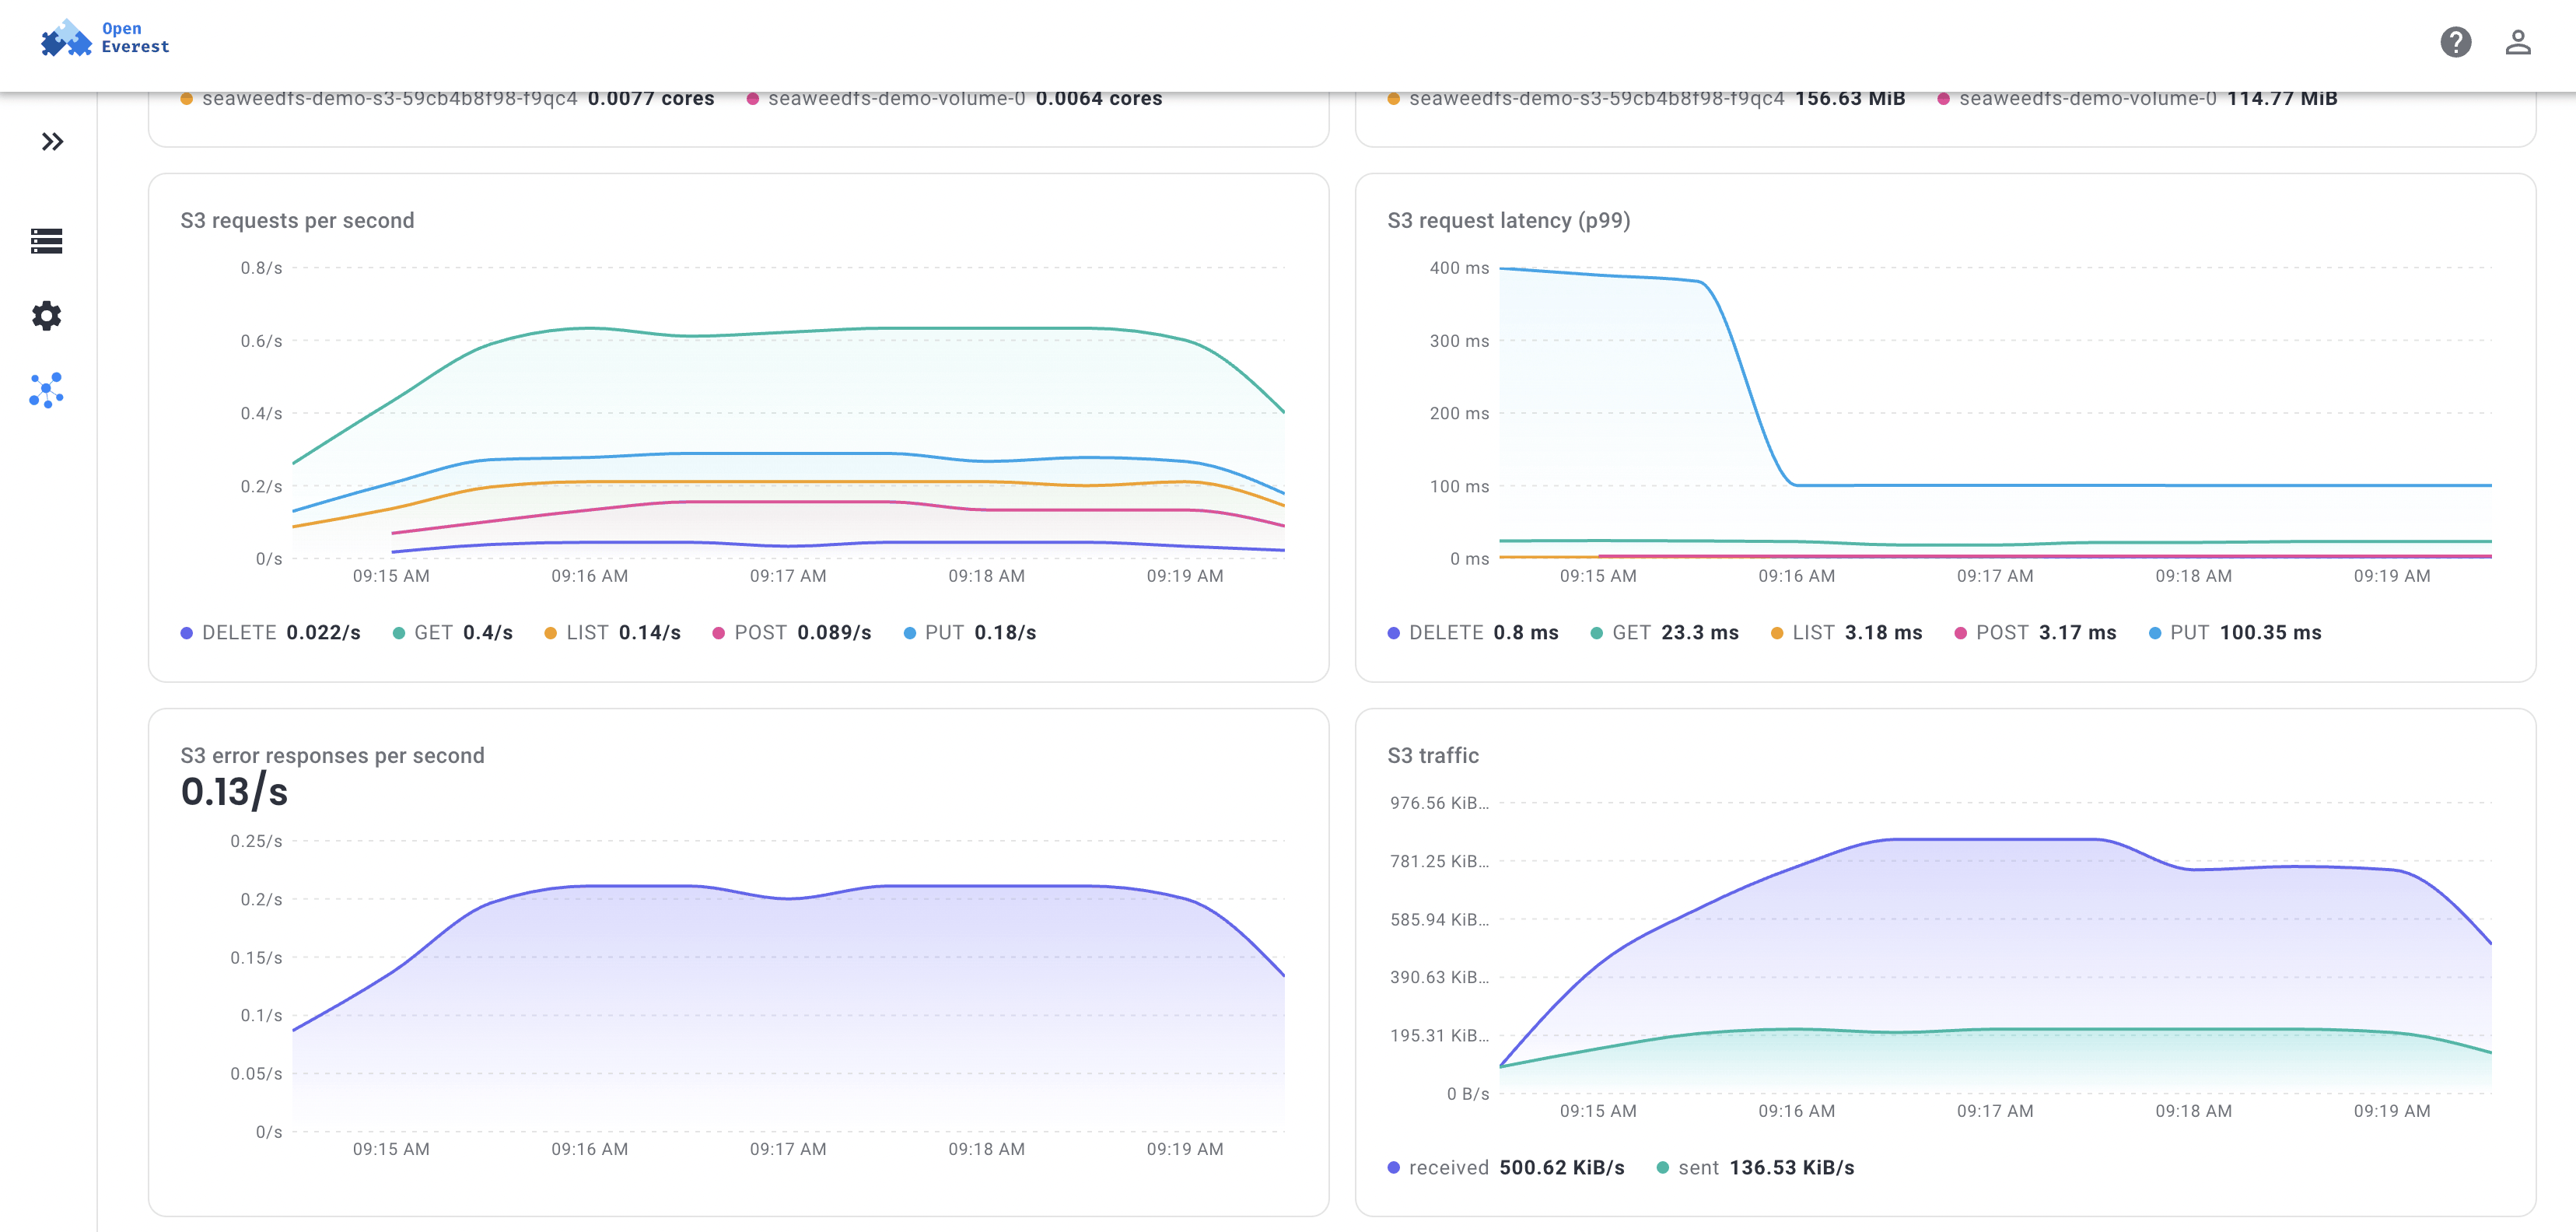Toggle POST 0.089/s legend entry

coord(791,633)
